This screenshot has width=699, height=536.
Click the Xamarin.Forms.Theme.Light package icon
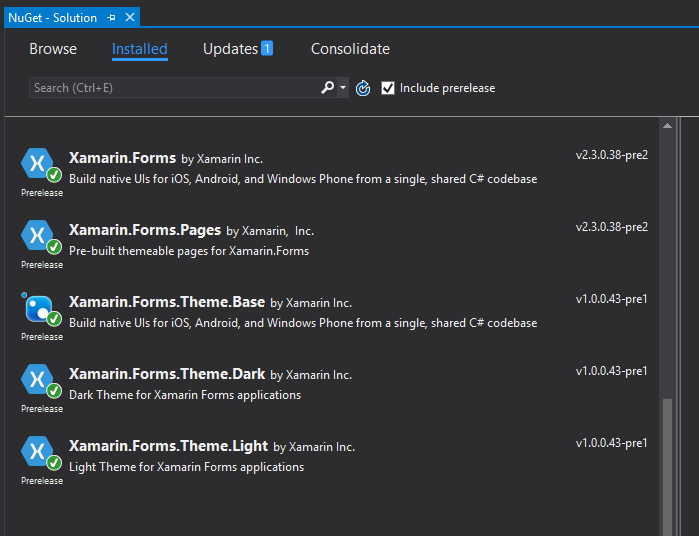tap(41, 453)
